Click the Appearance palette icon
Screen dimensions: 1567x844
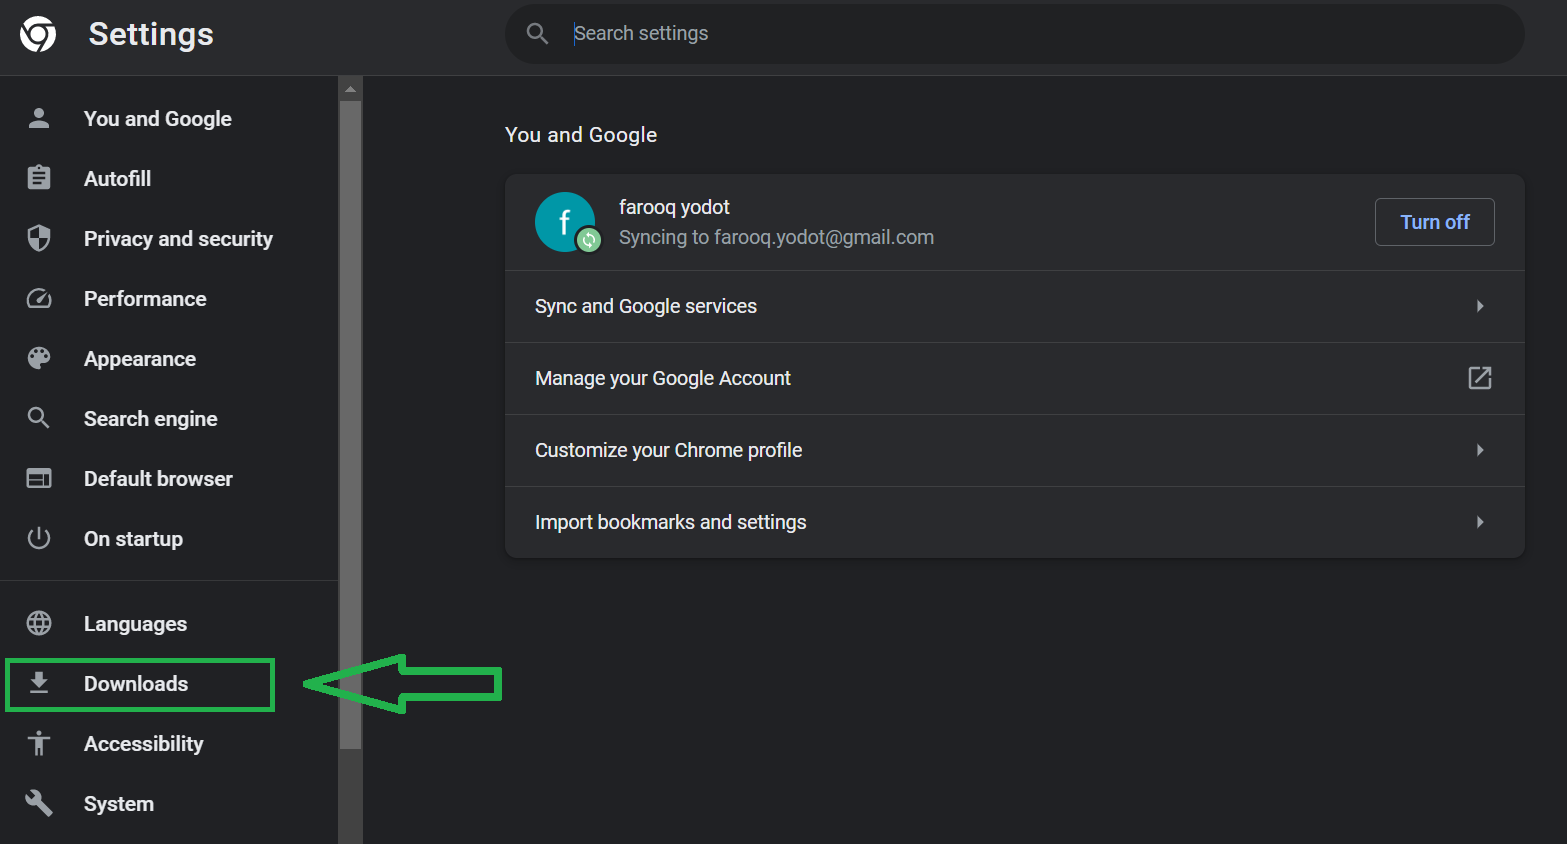(x=38, y=358)
